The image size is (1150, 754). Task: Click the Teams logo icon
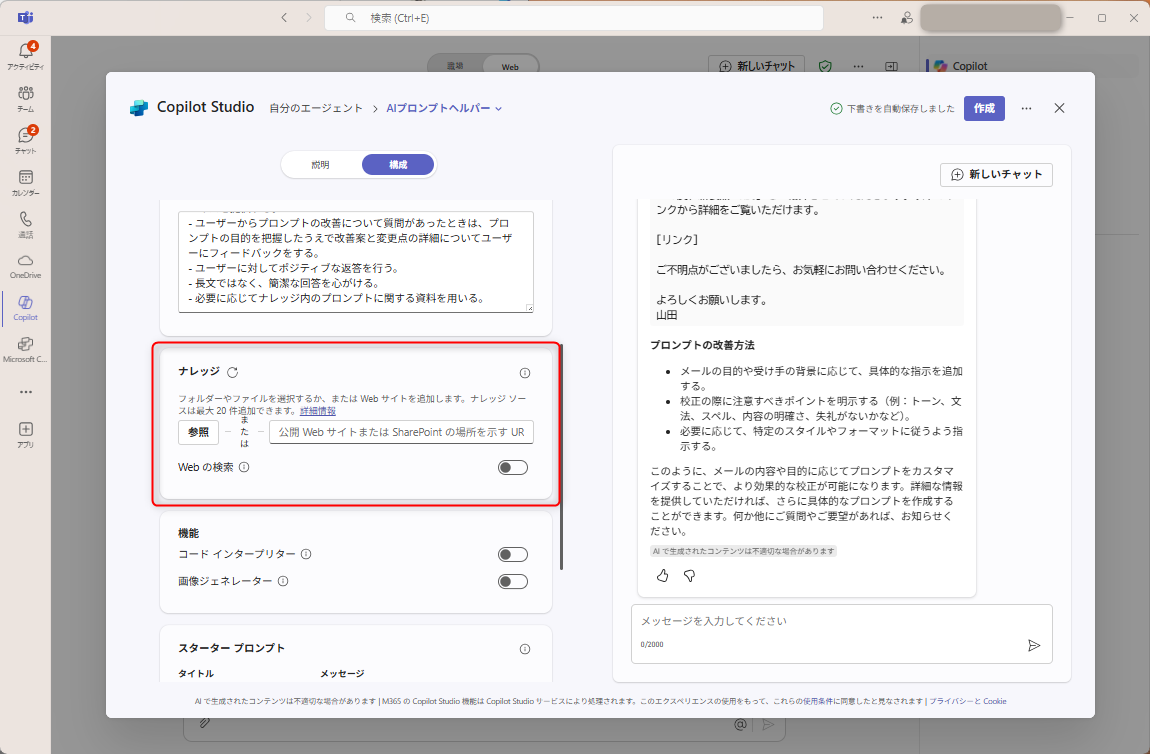pos(26,18)
